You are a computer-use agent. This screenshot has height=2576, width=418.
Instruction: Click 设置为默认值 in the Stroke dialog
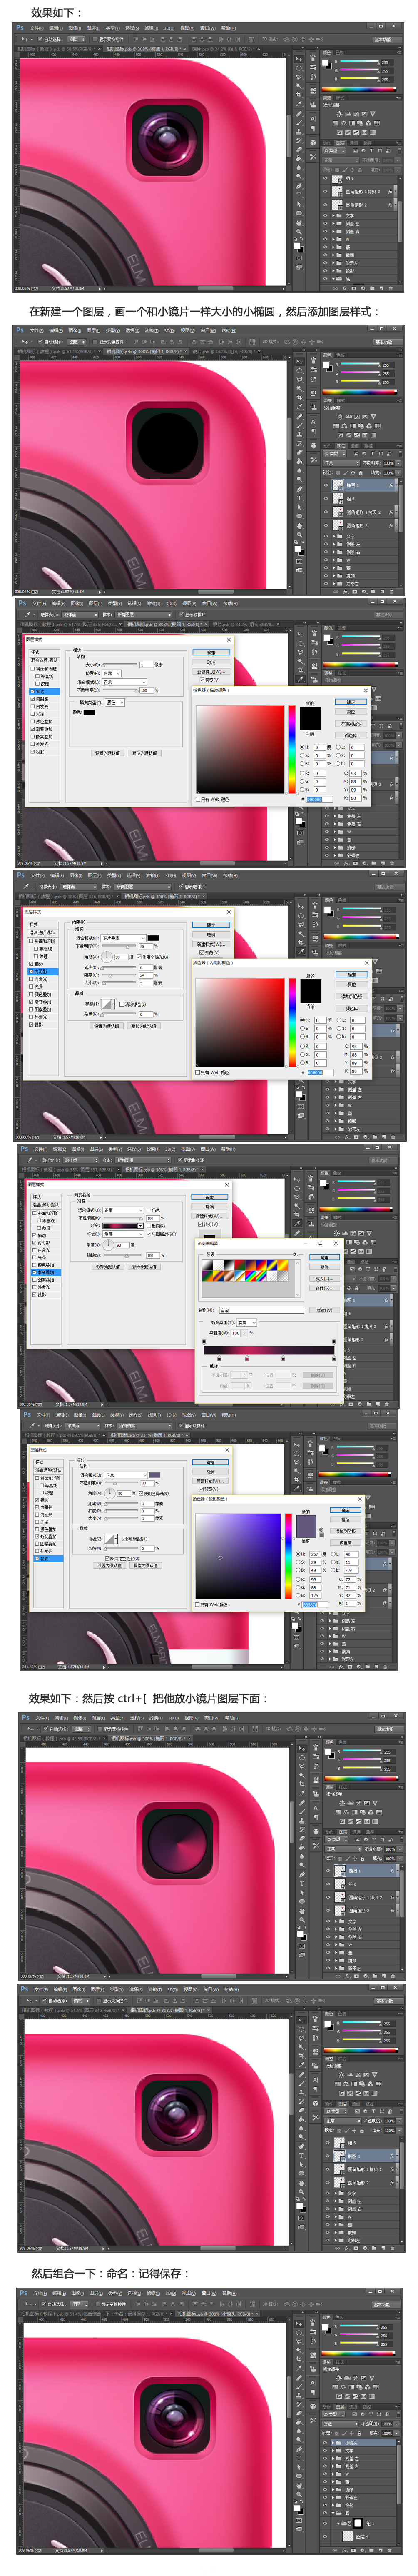[107, 752]
